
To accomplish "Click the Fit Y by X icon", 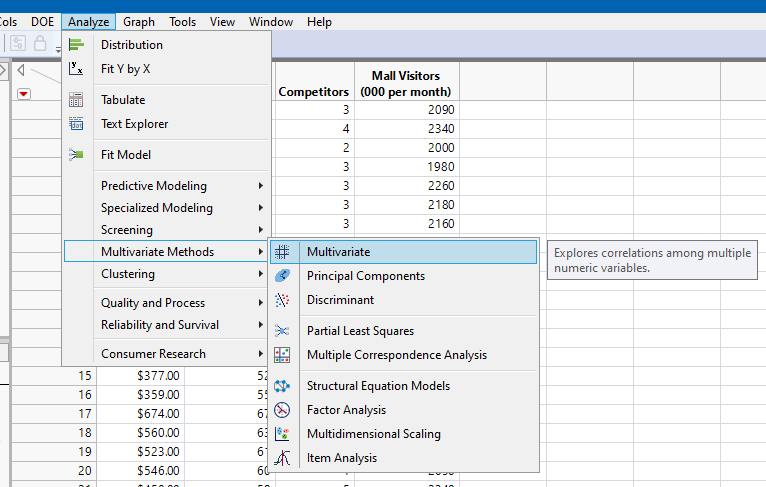I will coord(76,68).
